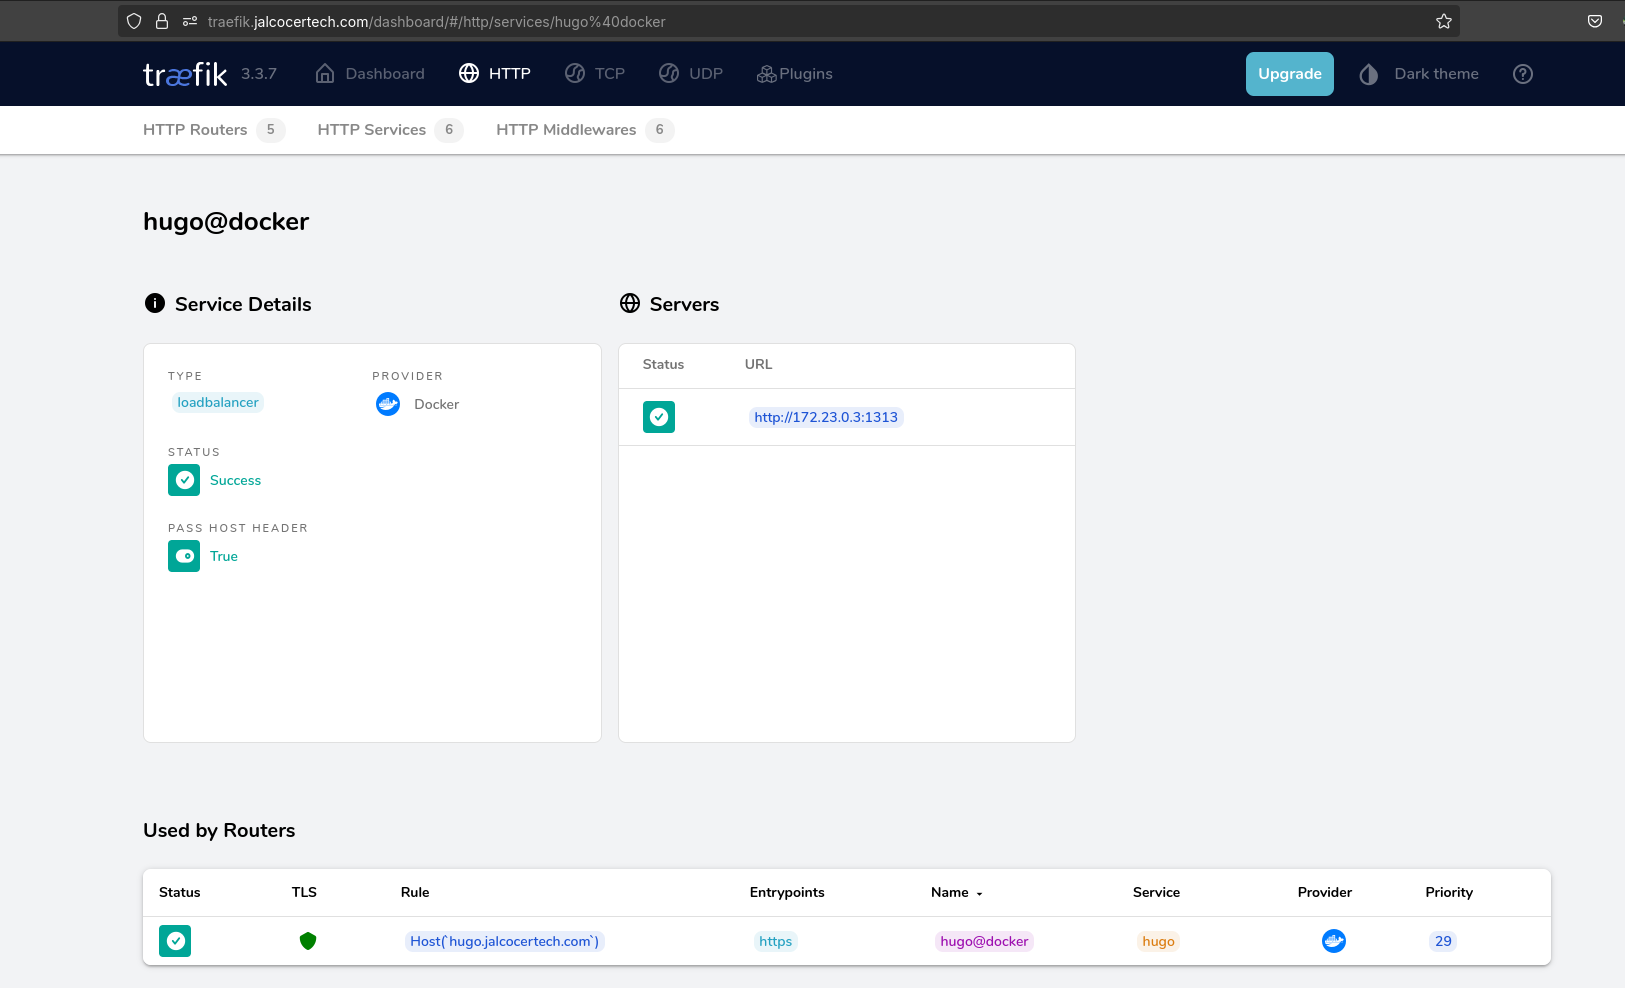Click the Host(`hugo.jalcocertech.com`) rule
This screenshot has width=1625, height=988.
click(504, 941)
